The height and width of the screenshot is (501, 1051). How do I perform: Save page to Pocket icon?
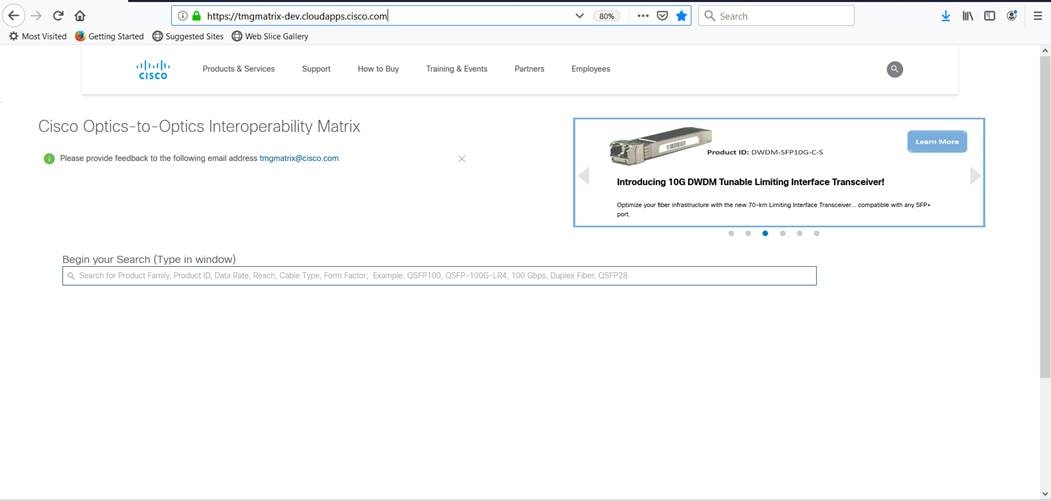tap(662, 16)
